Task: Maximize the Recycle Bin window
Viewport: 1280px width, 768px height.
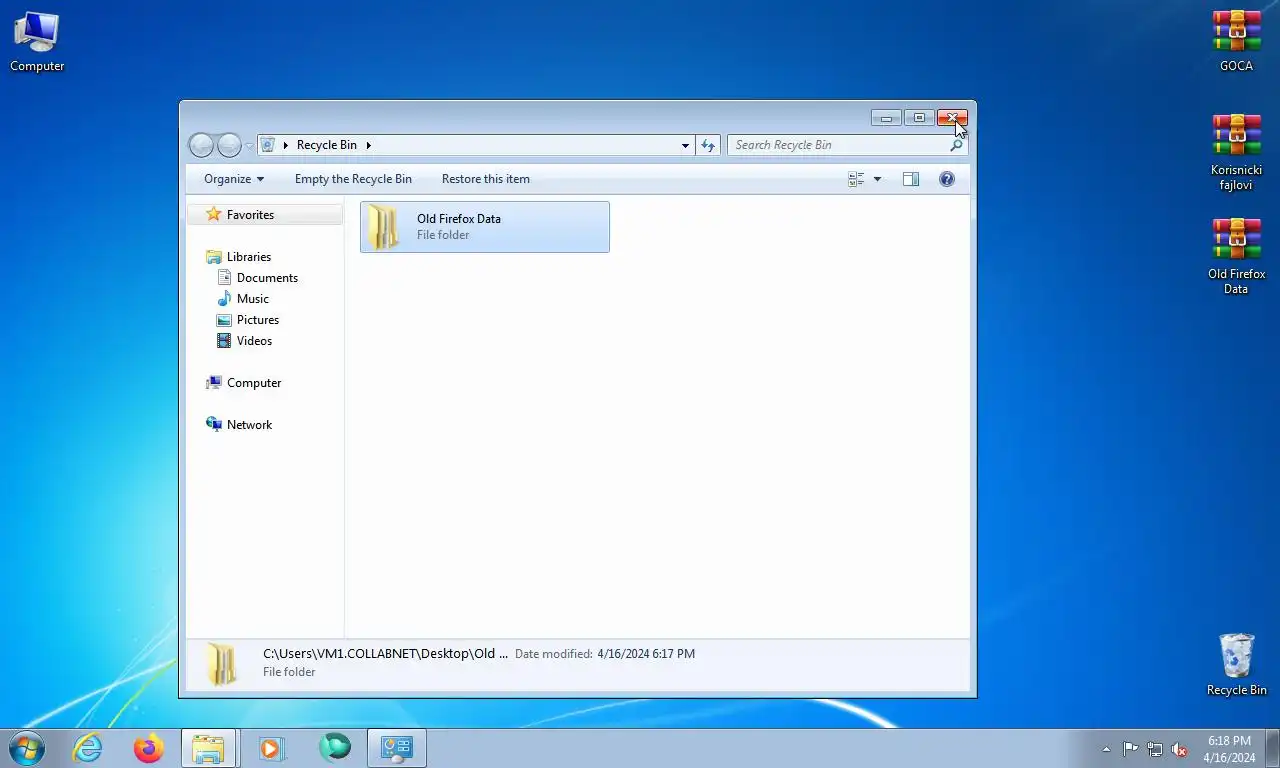Action: point(919,118)
